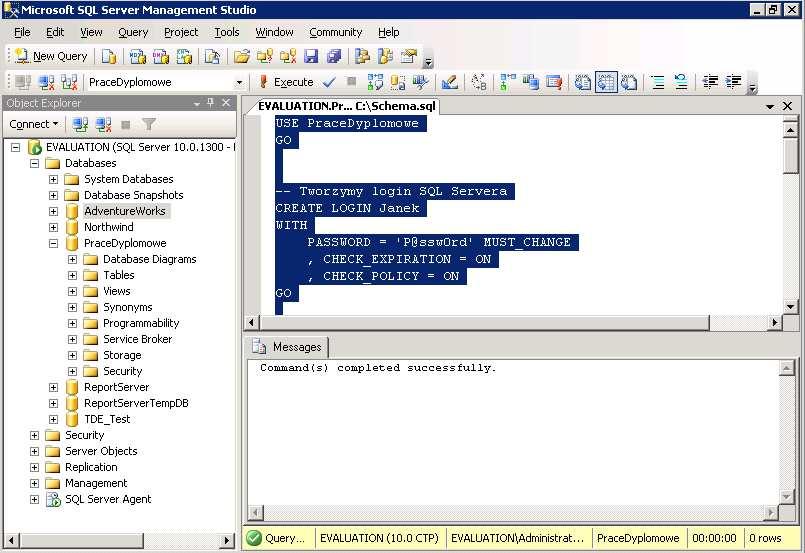Uncomment the selected lines
The image size is (805, 553).
681,82
